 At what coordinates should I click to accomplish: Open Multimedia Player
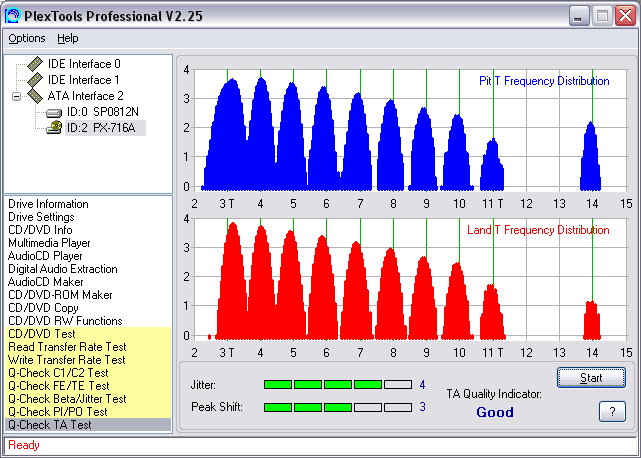click(49, 243)
